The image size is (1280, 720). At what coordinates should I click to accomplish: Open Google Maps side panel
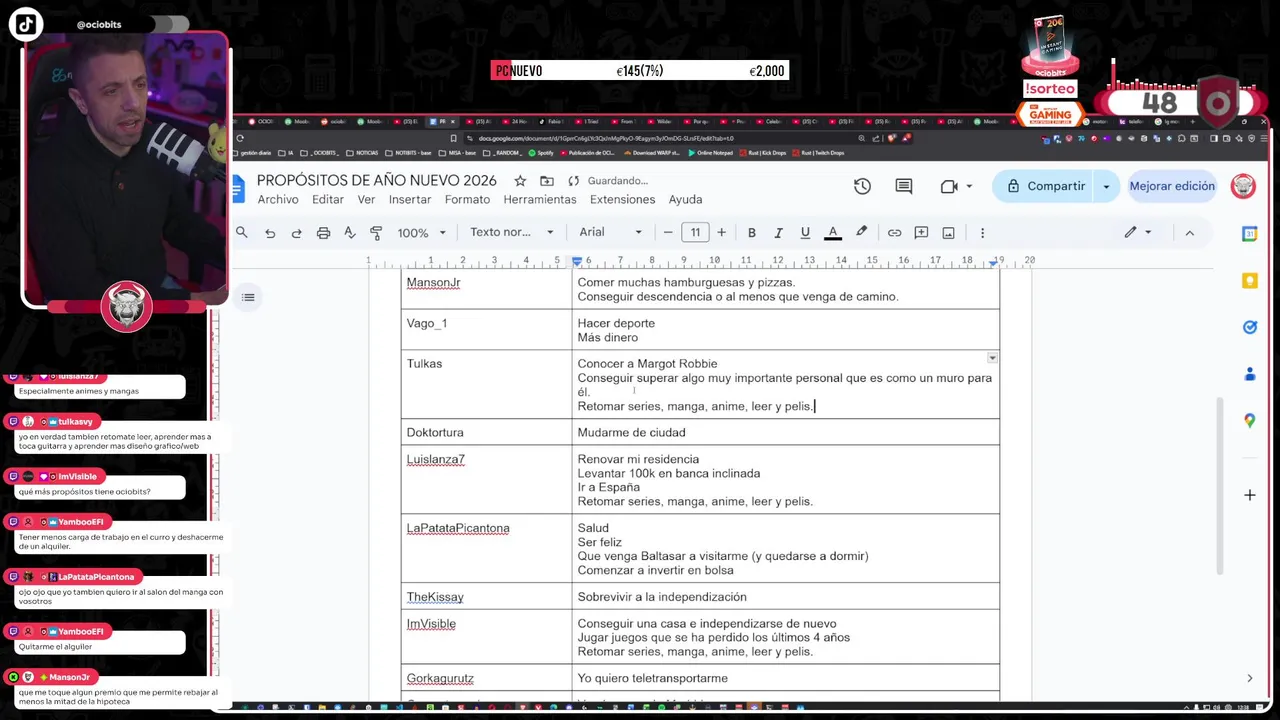pos(1249,421)
